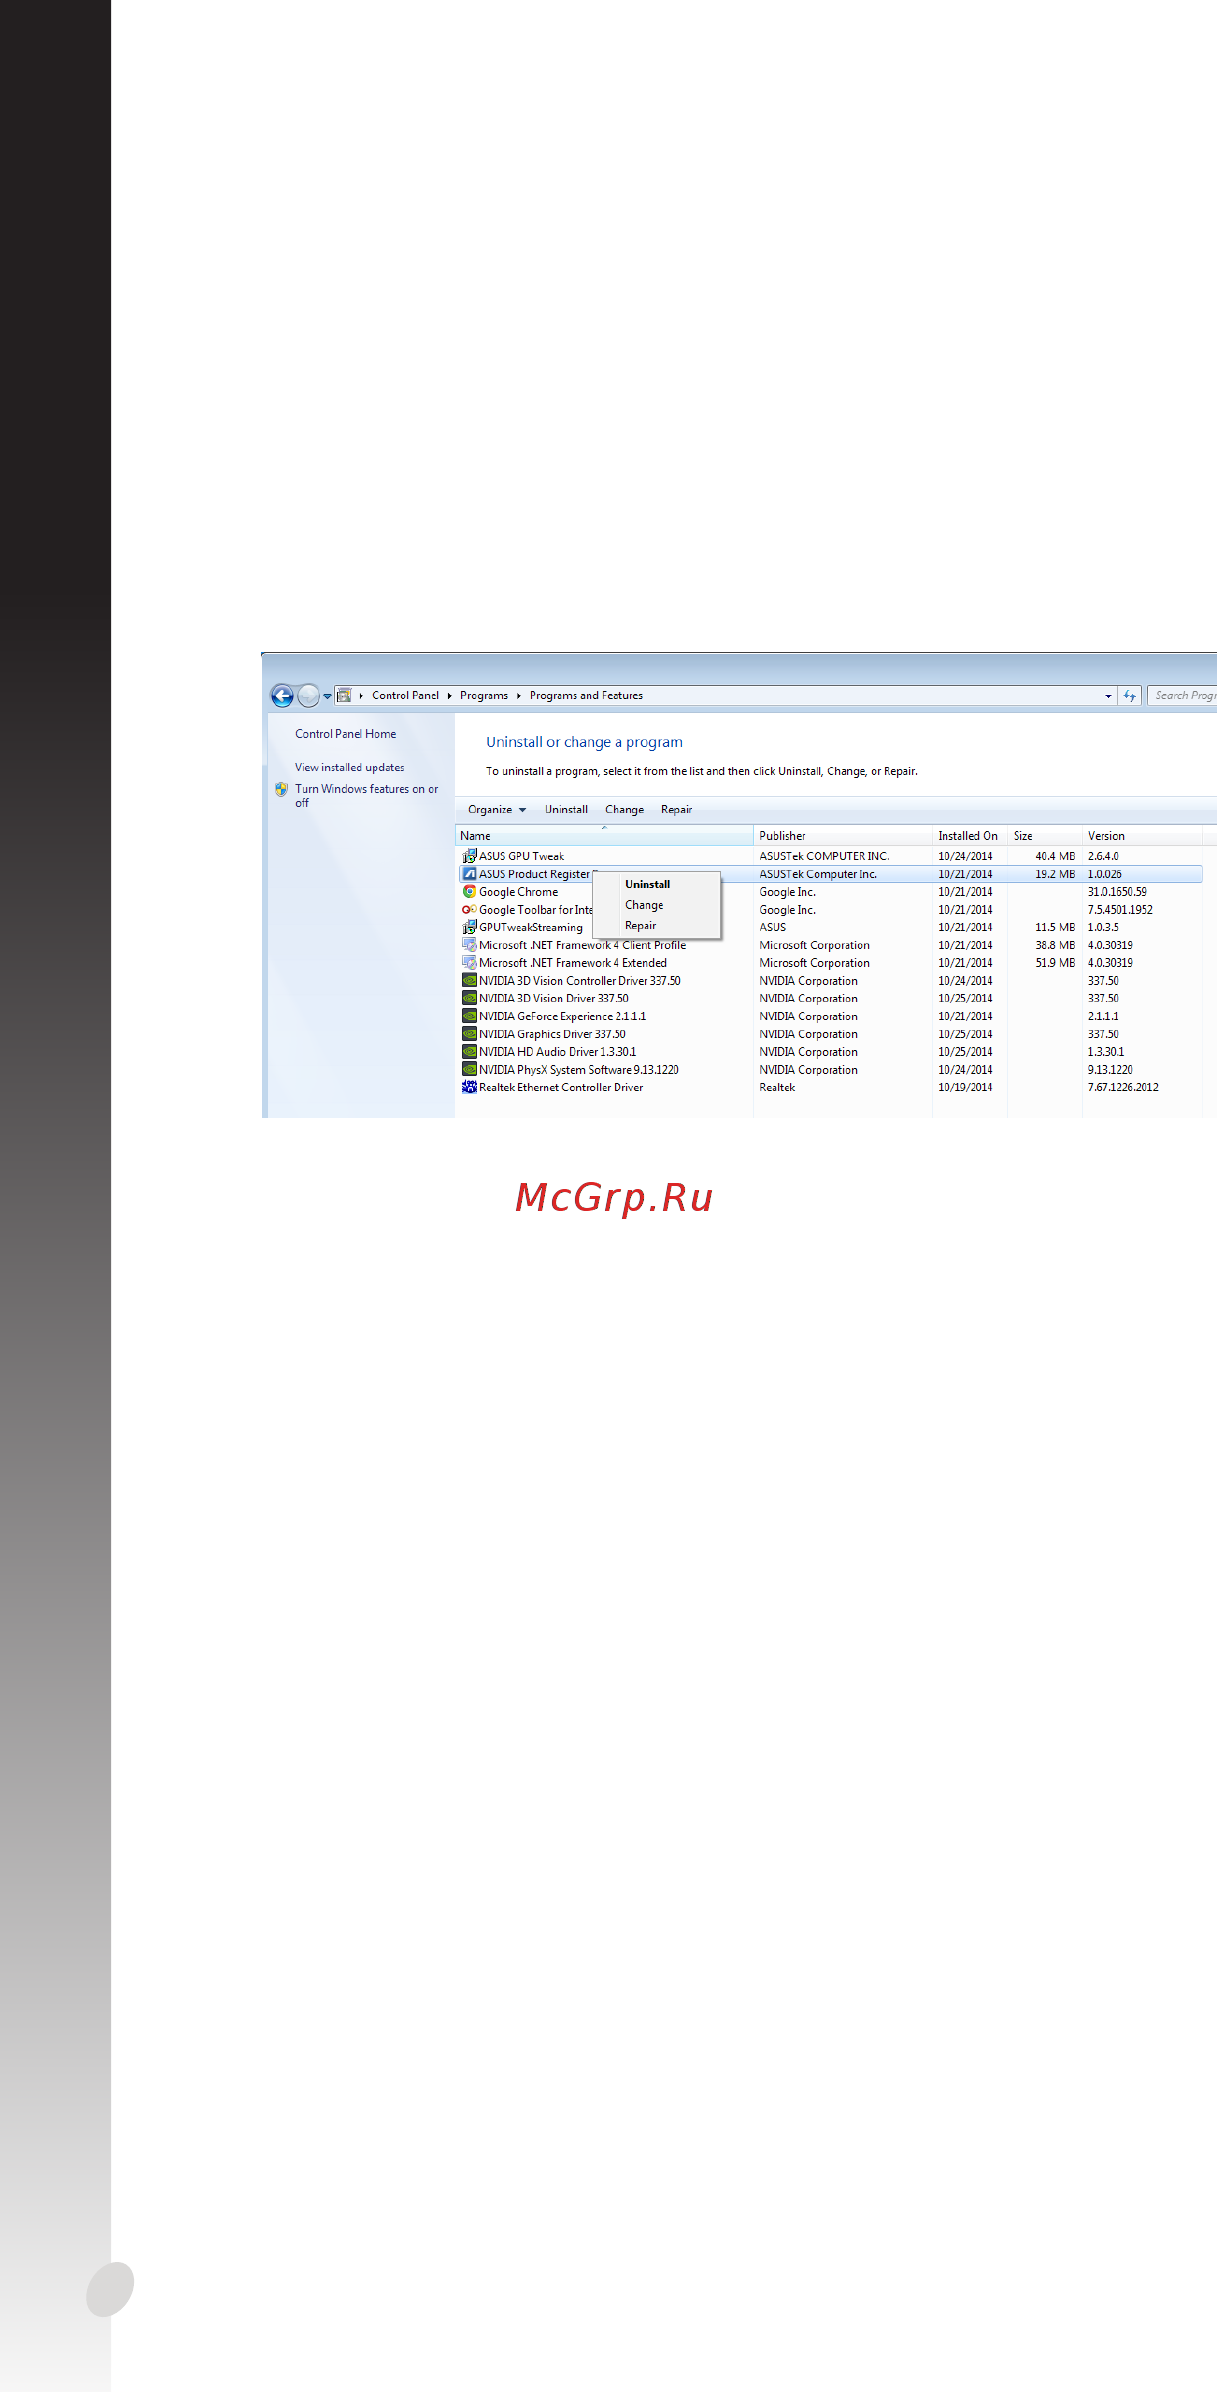This screenshot has width=1217, height=2392.
Task: Expand the address bar history dropdown arrow
Action: pyautogui.click(x=1108, y=696)
